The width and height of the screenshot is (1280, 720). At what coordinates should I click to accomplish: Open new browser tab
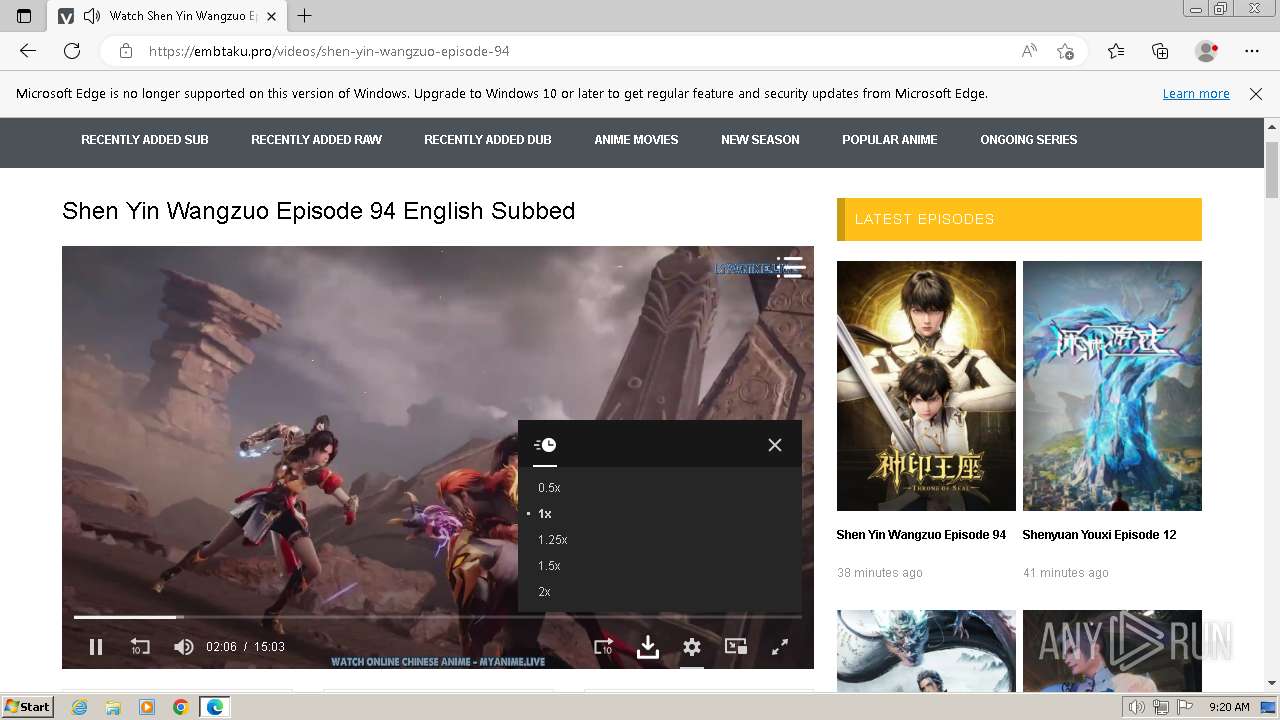pyautogui.click(x=305, y=16)
